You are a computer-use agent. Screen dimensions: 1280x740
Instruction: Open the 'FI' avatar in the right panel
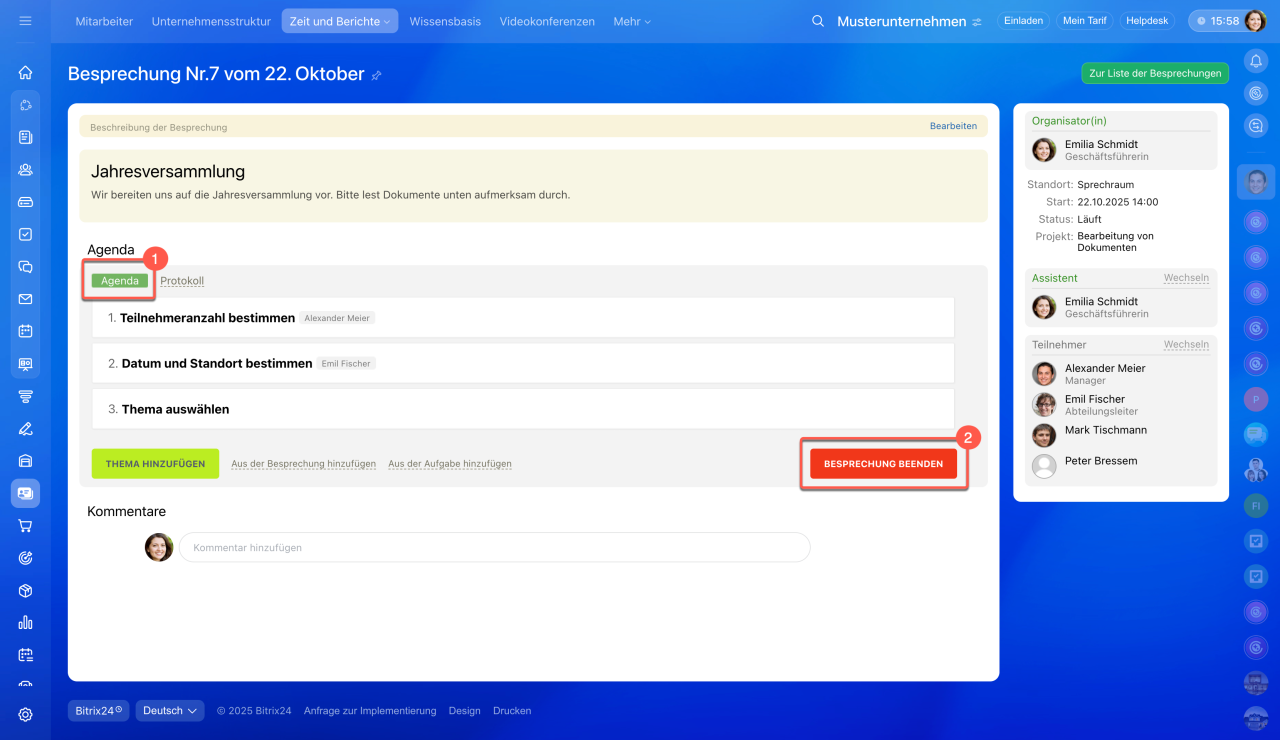point(1256,506)
